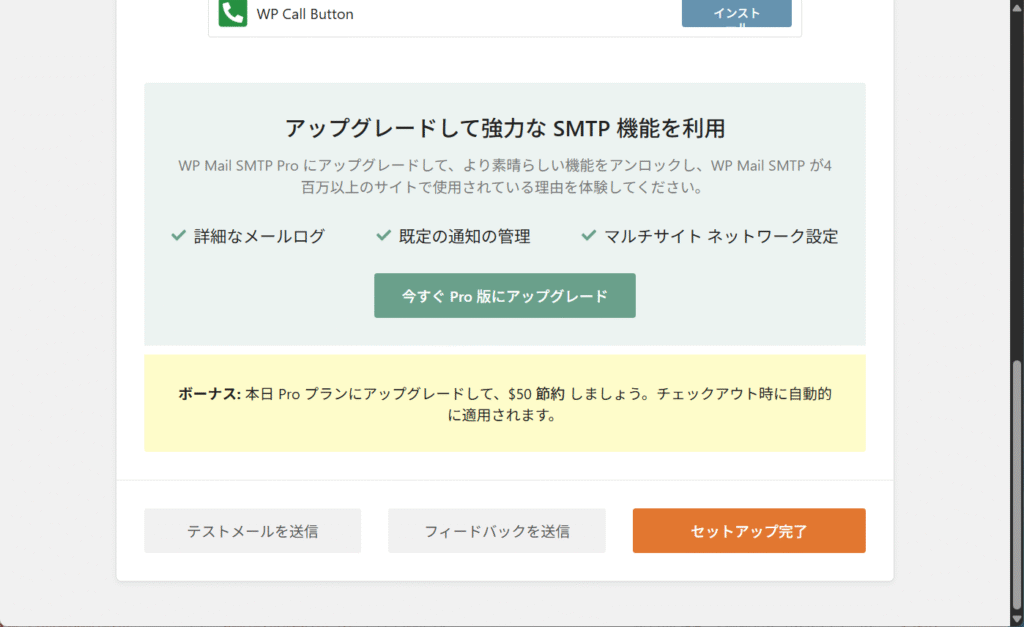Click the マルチサイト ネットワーク設定 feature text

[x=720, y=237]
